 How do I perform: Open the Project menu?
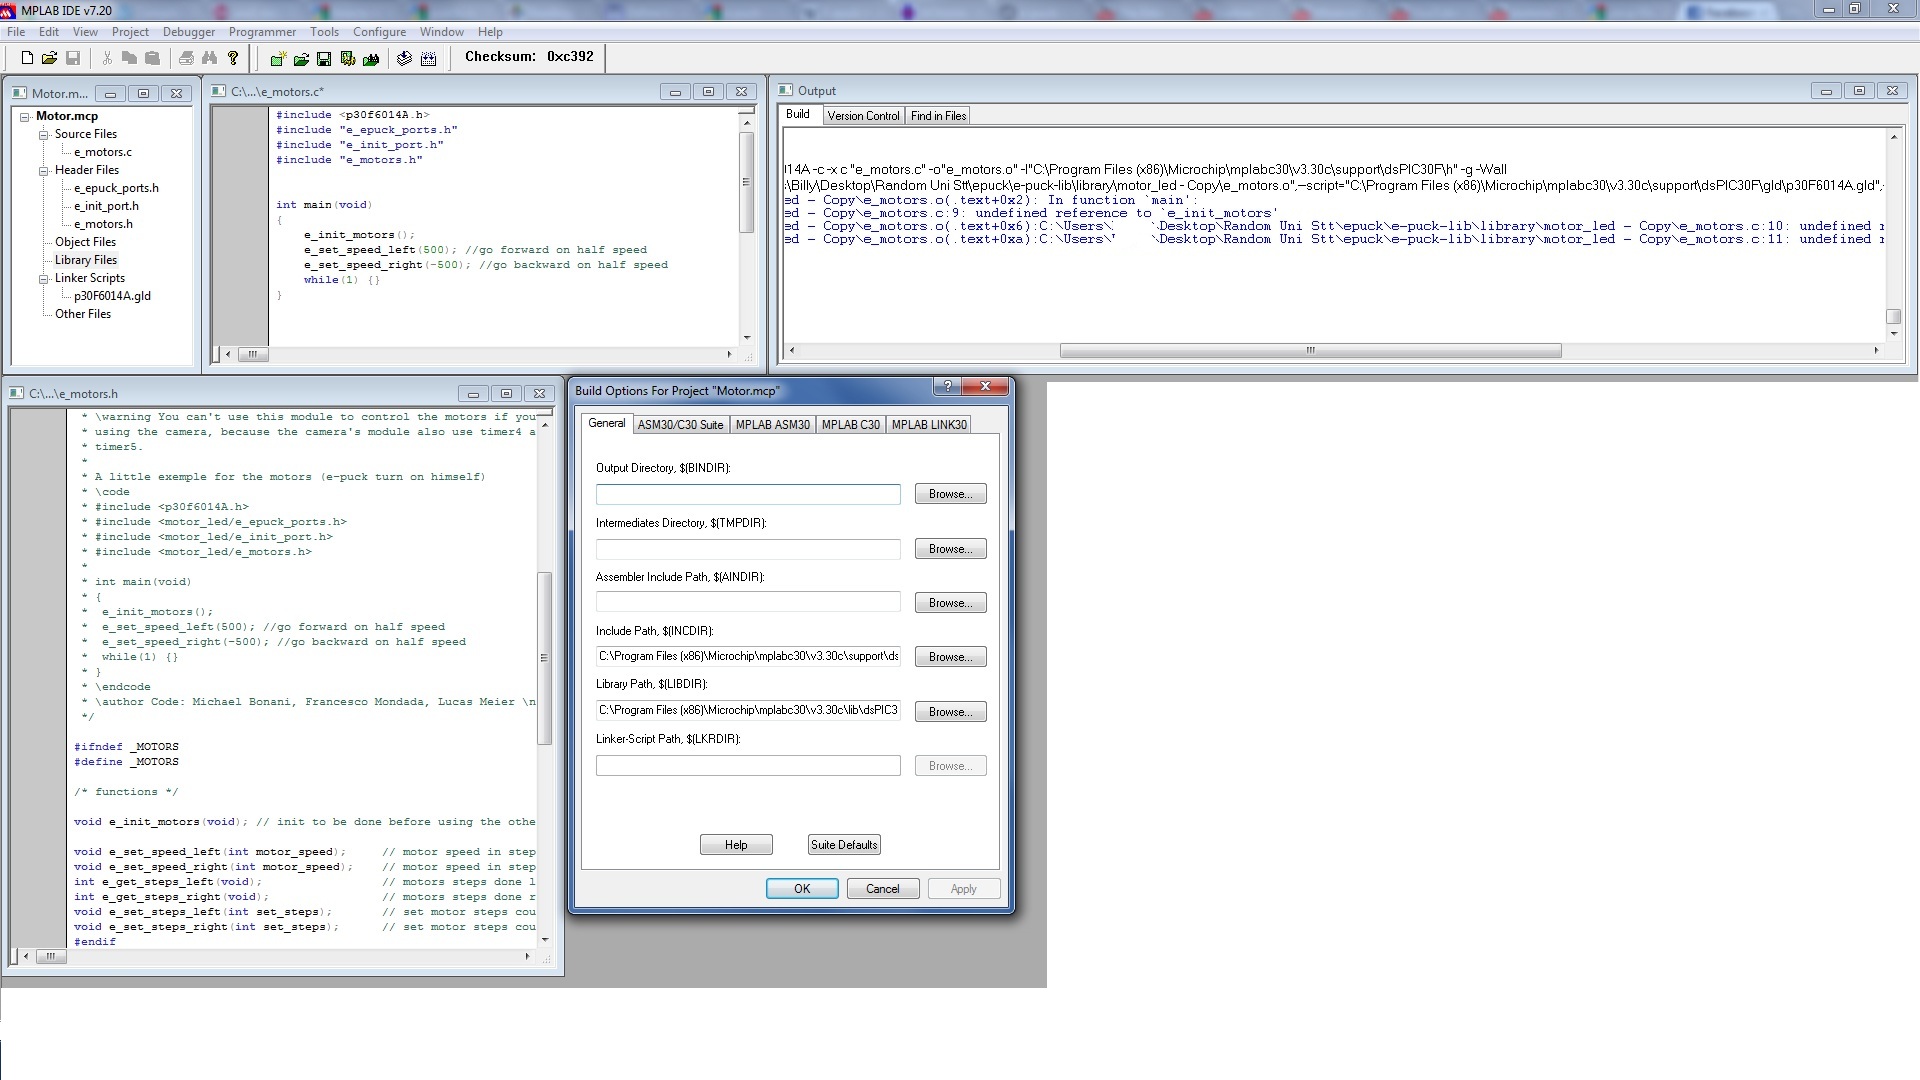(130, 32)
